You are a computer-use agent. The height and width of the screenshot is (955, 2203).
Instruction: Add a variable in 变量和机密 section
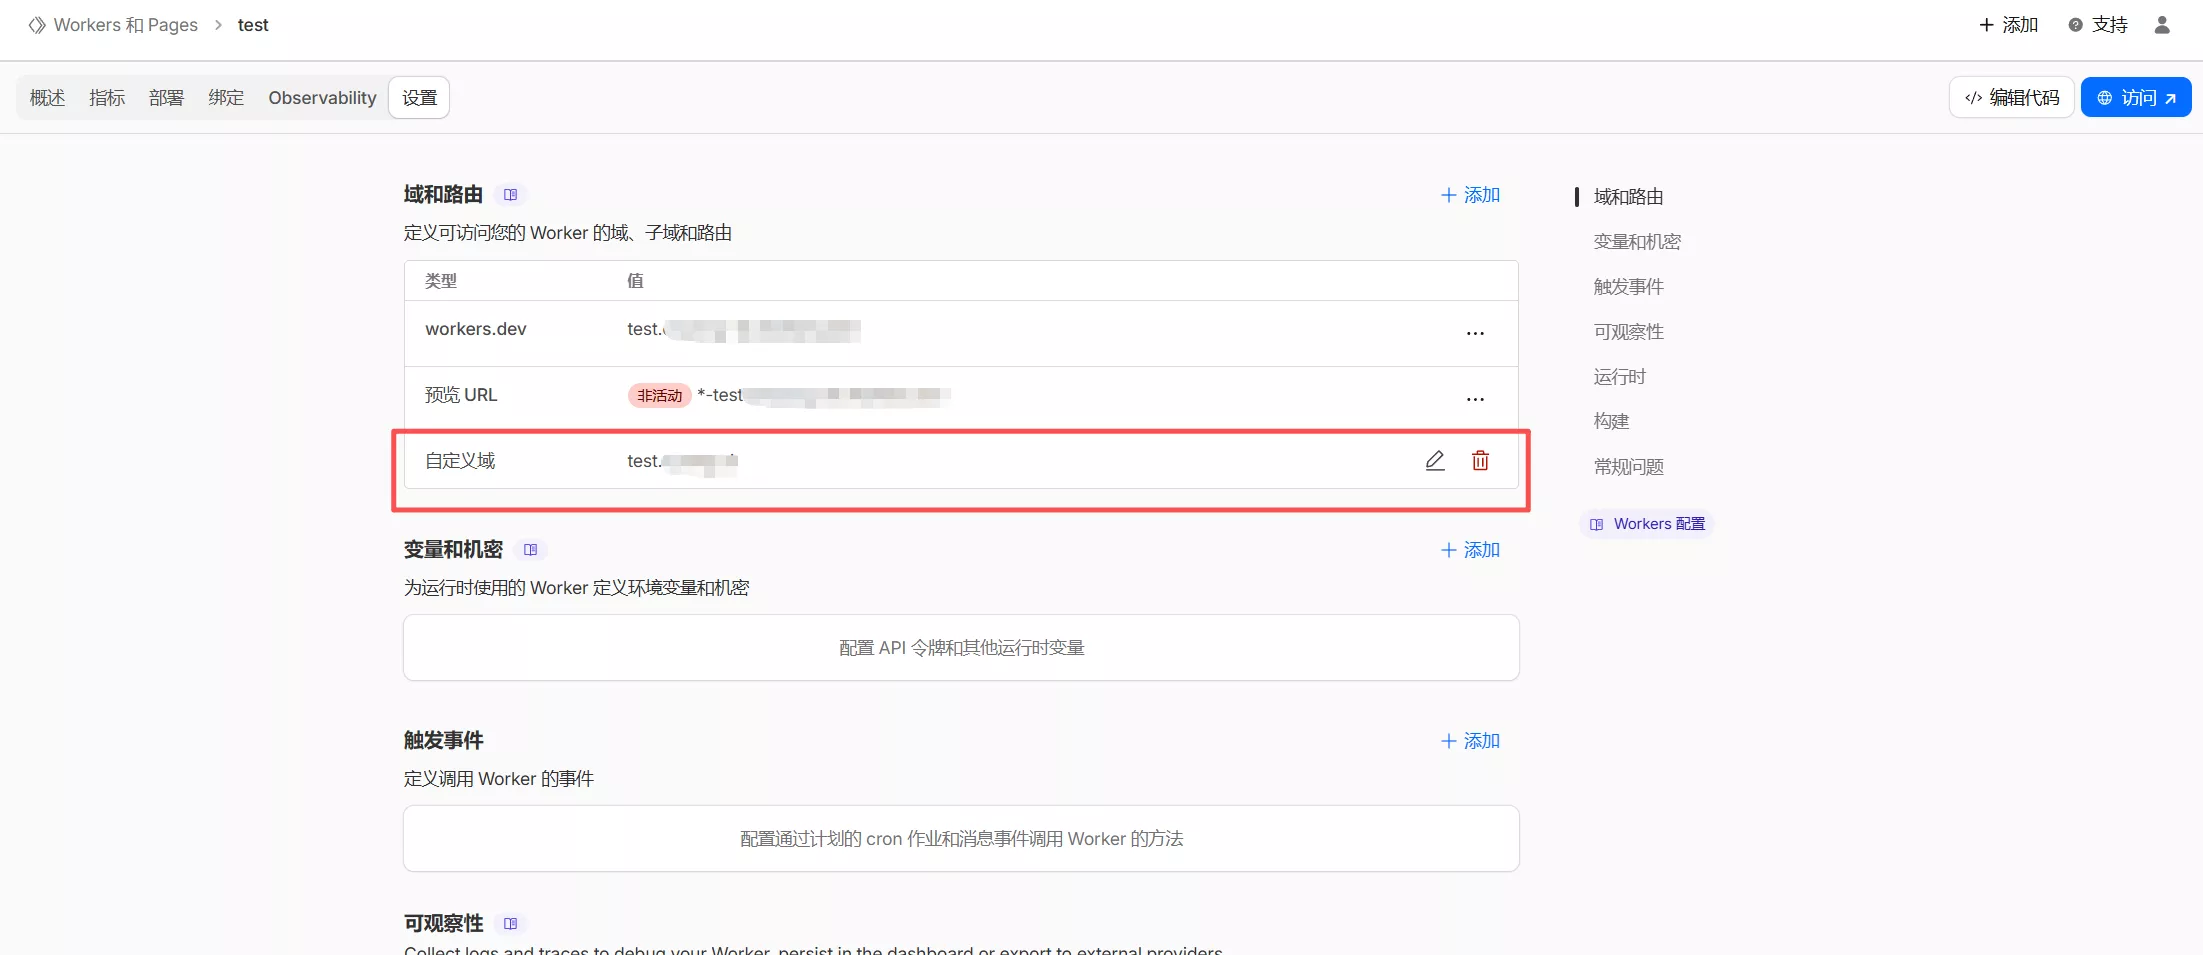point(1470,550)
